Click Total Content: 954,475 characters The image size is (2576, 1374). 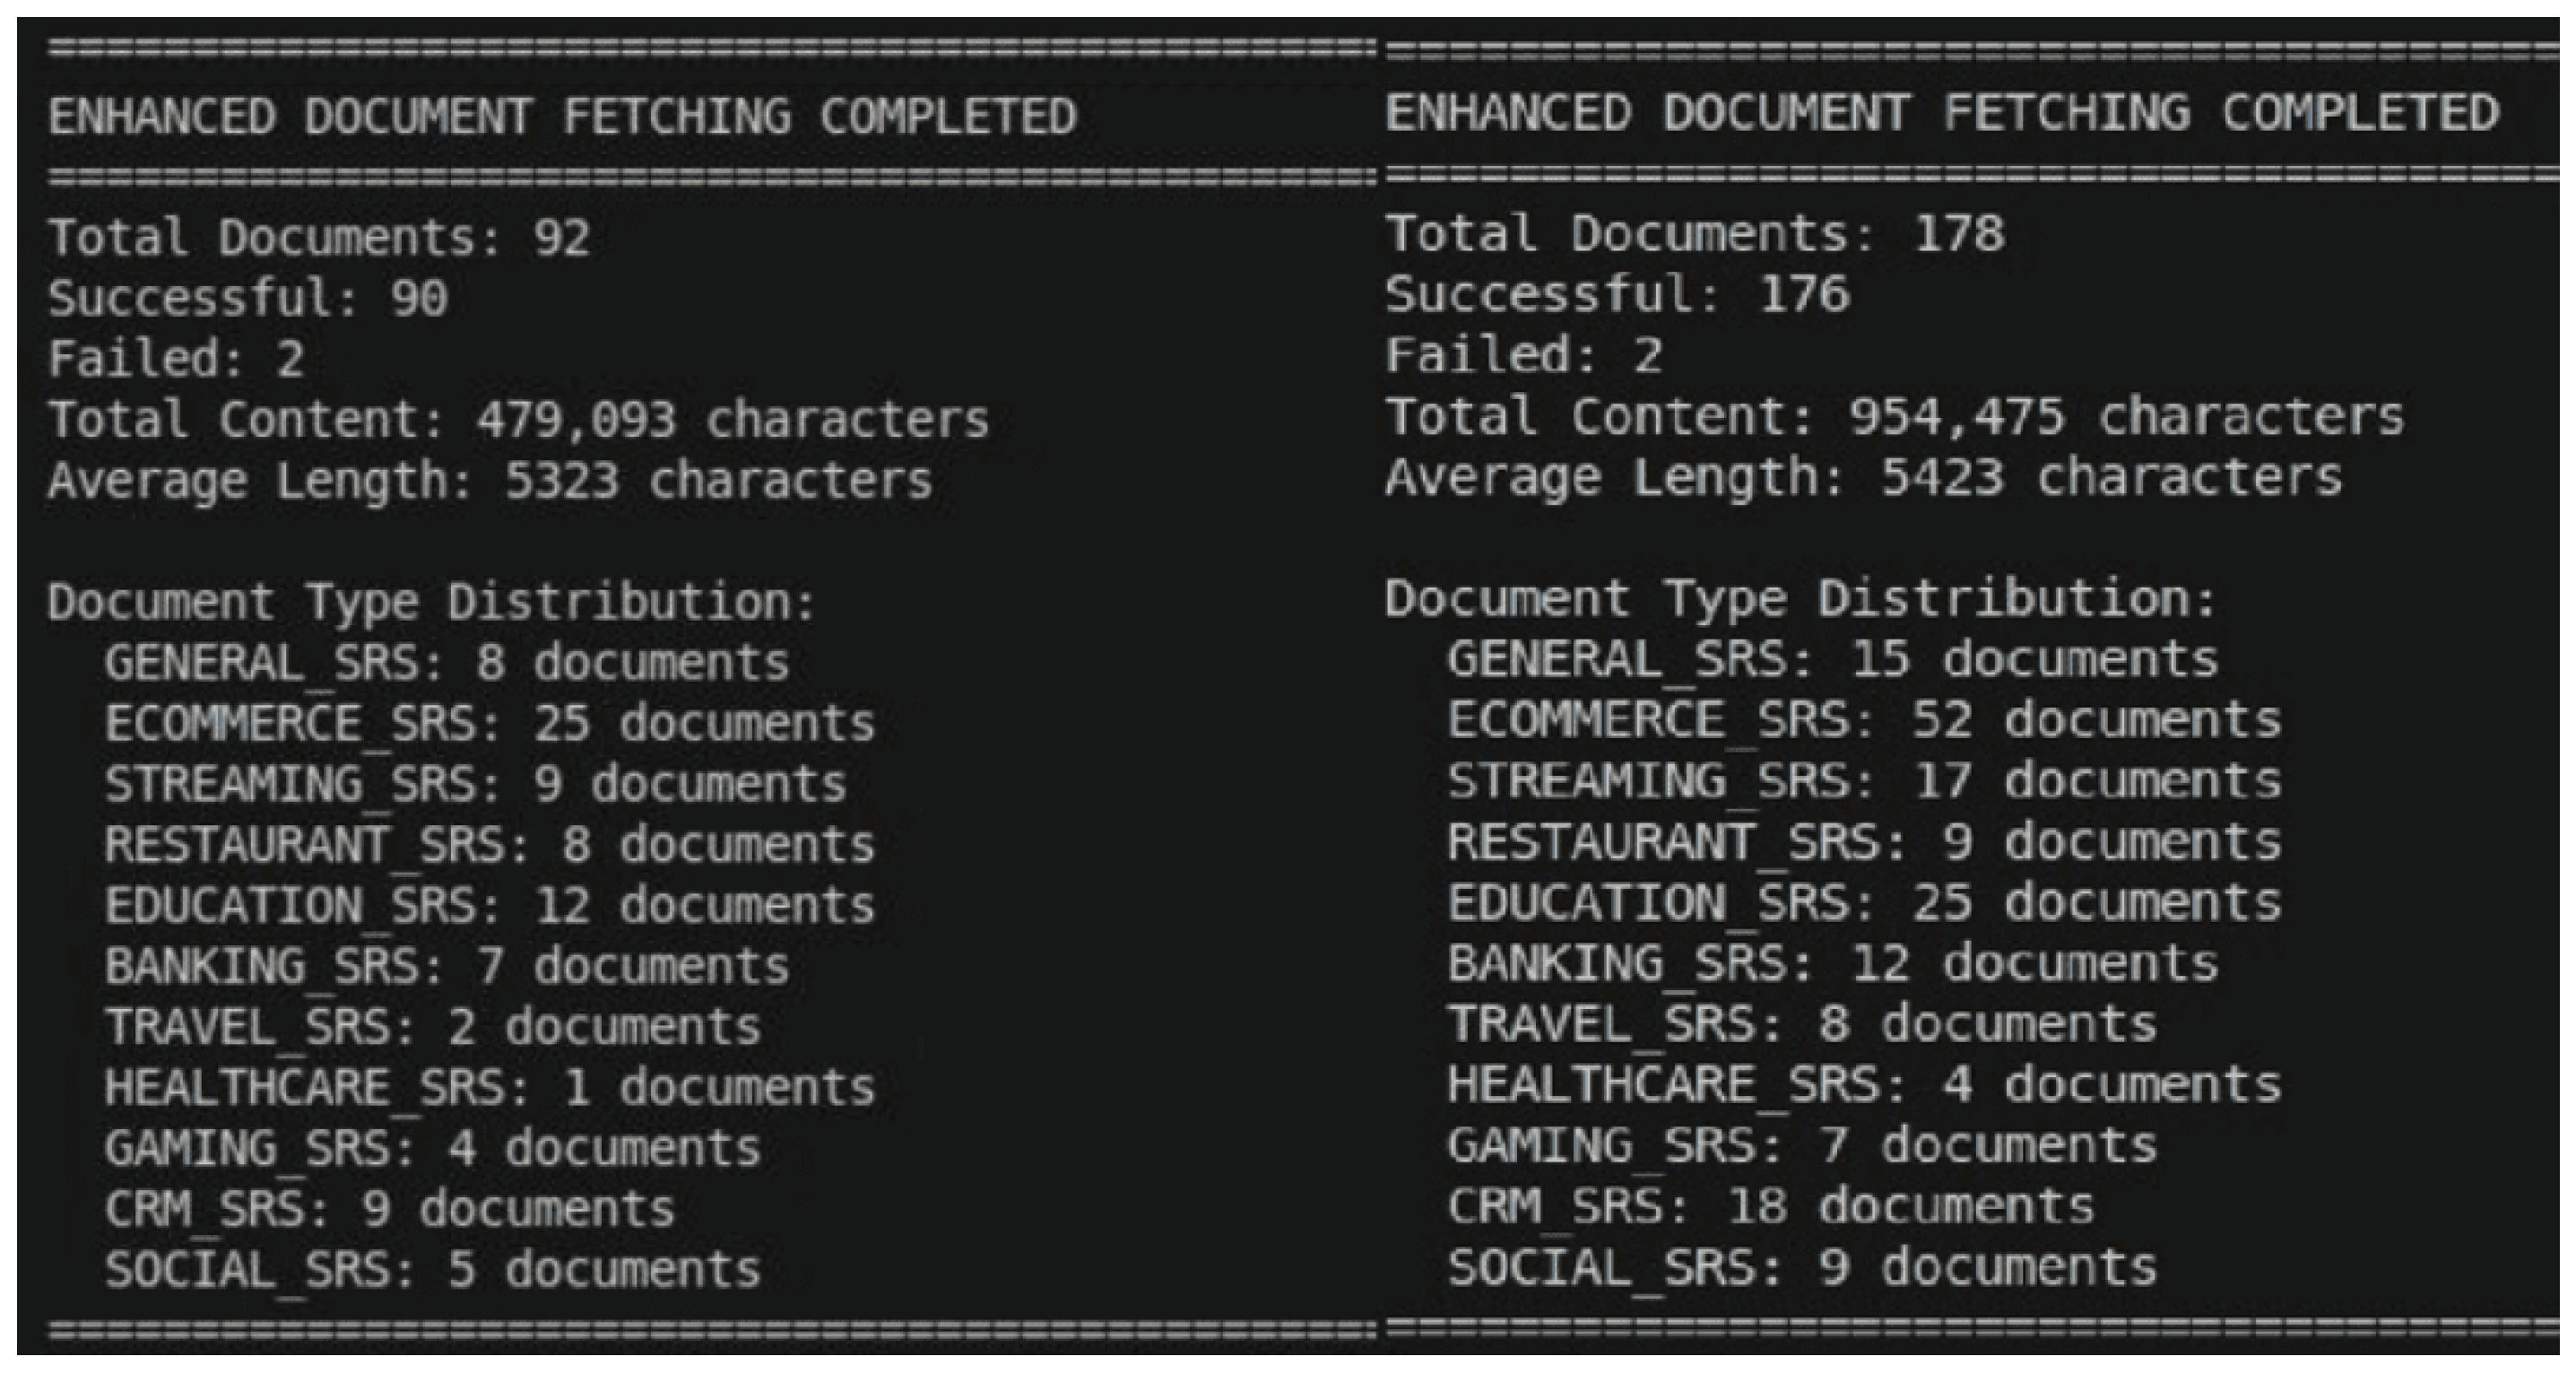point(1894,416)
